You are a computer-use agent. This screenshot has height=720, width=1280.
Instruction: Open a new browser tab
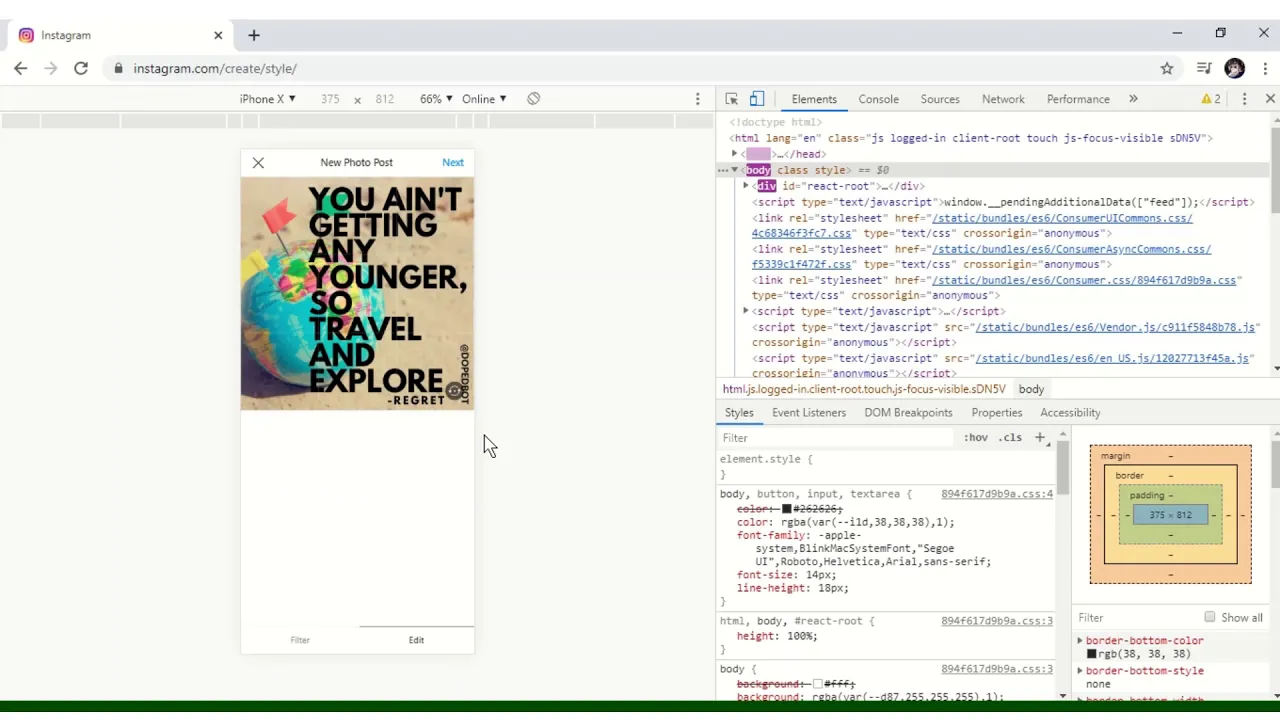click(254, 35)
